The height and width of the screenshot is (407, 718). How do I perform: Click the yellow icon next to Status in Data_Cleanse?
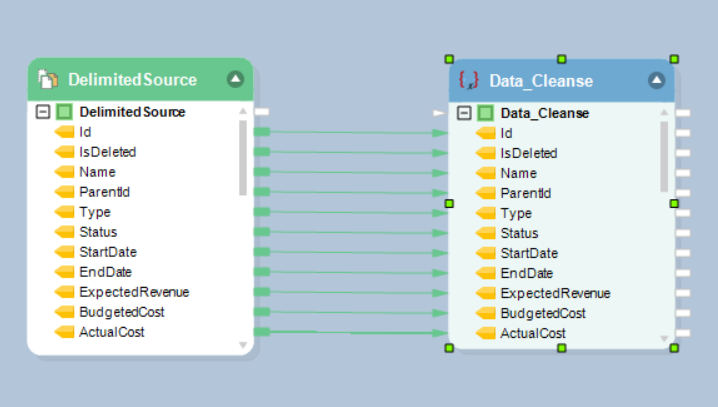(486, 233)
